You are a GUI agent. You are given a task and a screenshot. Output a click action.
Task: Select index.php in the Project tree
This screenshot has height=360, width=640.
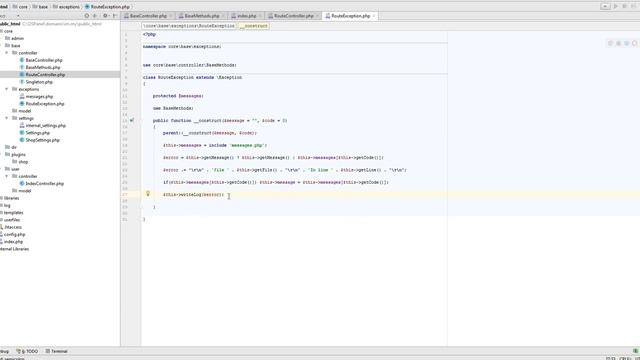(x=12, y=242)
